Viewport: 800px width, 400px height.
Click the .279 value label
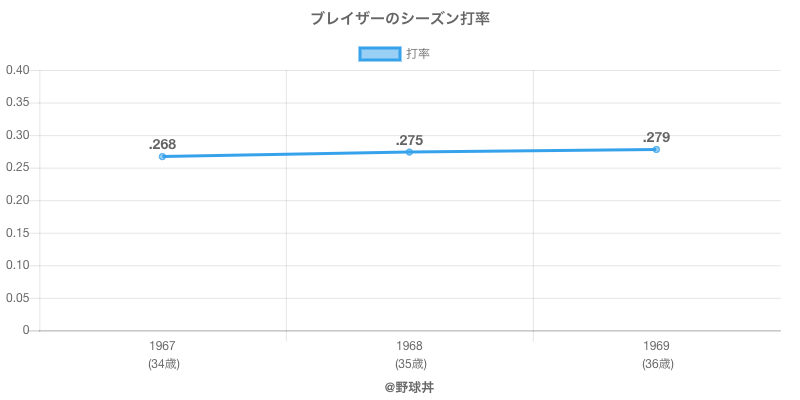pyautogui.click(x=656, y=137)
